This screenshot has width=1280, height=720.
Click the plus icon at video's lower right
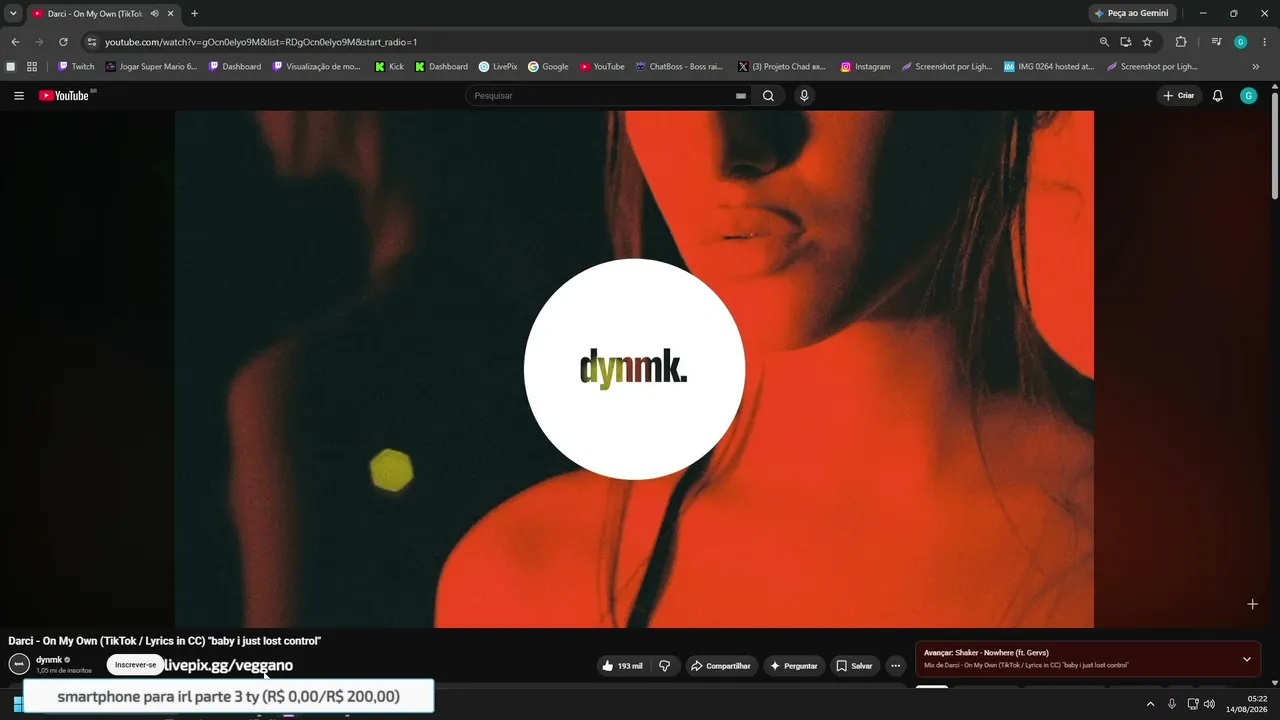(x=1252, y=604)
